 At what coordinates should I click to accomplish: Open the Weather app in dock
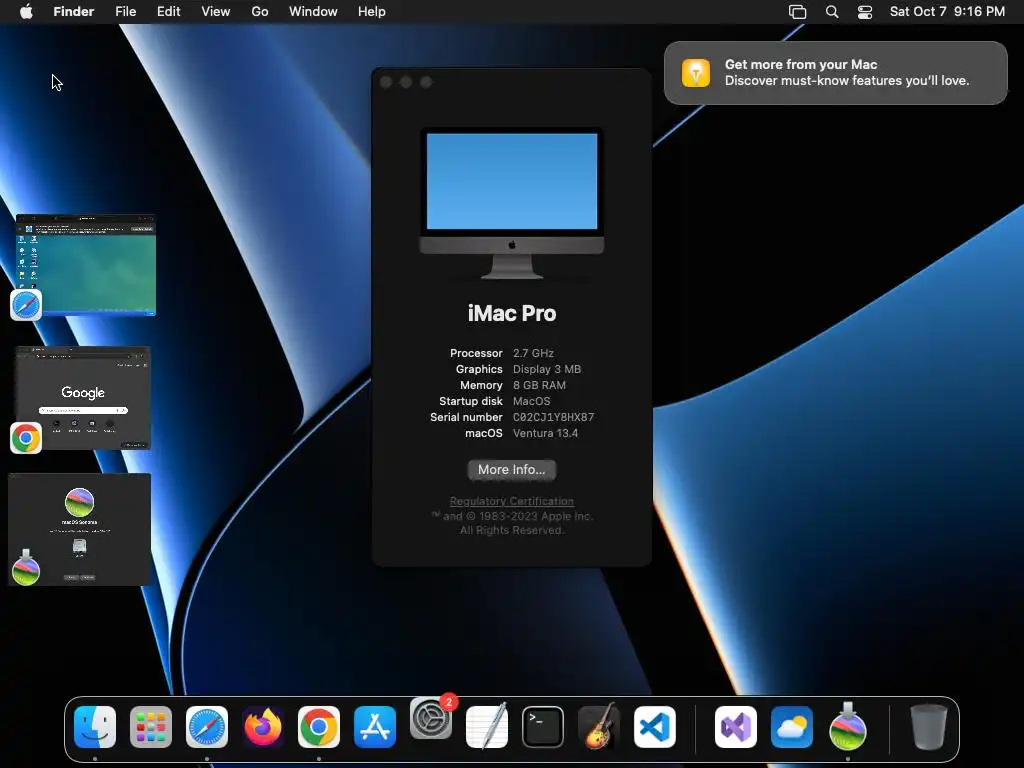[792, 727]
